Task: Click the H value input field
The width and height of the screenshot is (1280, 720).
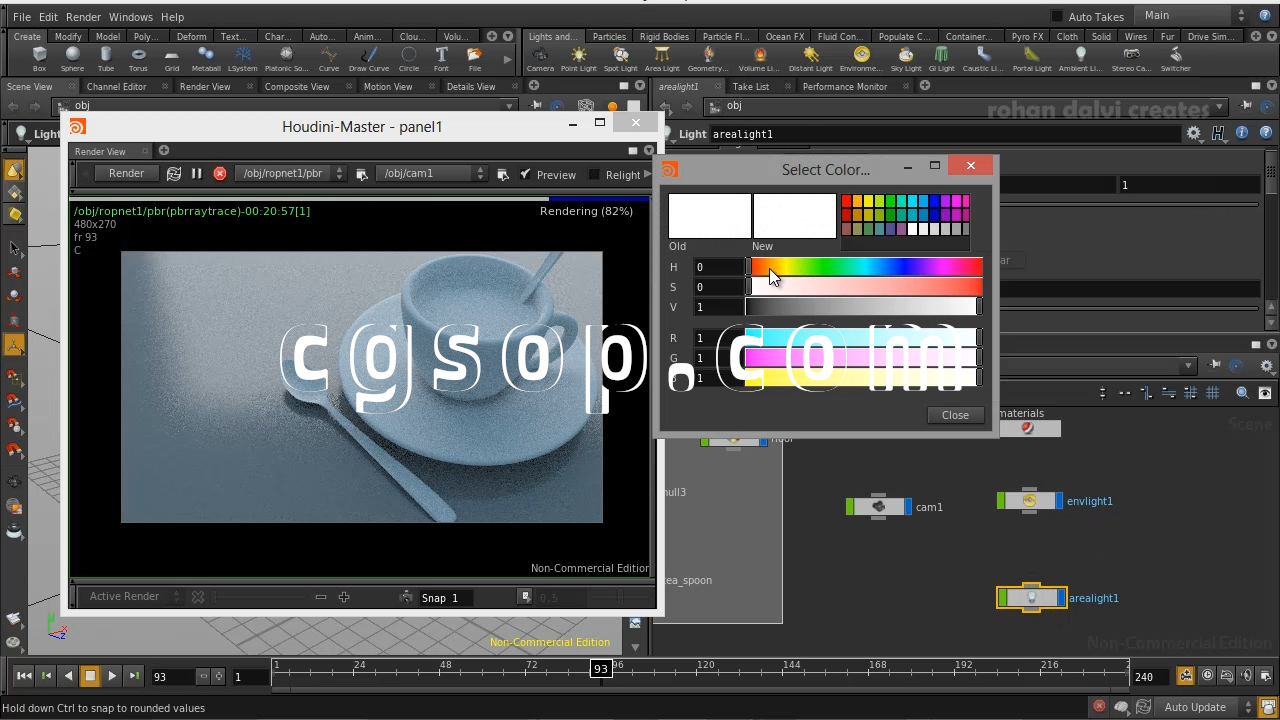Action: coord(719,267)
